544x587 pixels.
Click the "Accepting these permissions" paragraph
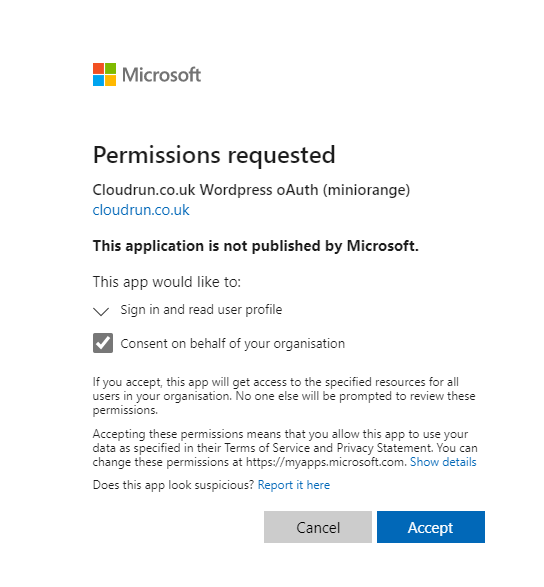285,448
